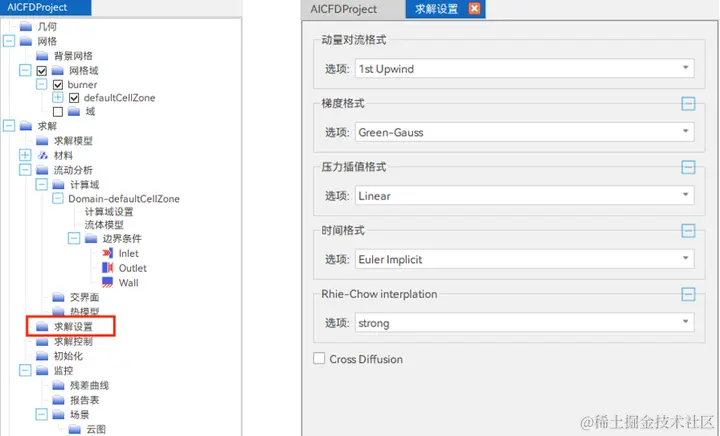Click the 求解控制 folder icon

[x=42, y=341]
